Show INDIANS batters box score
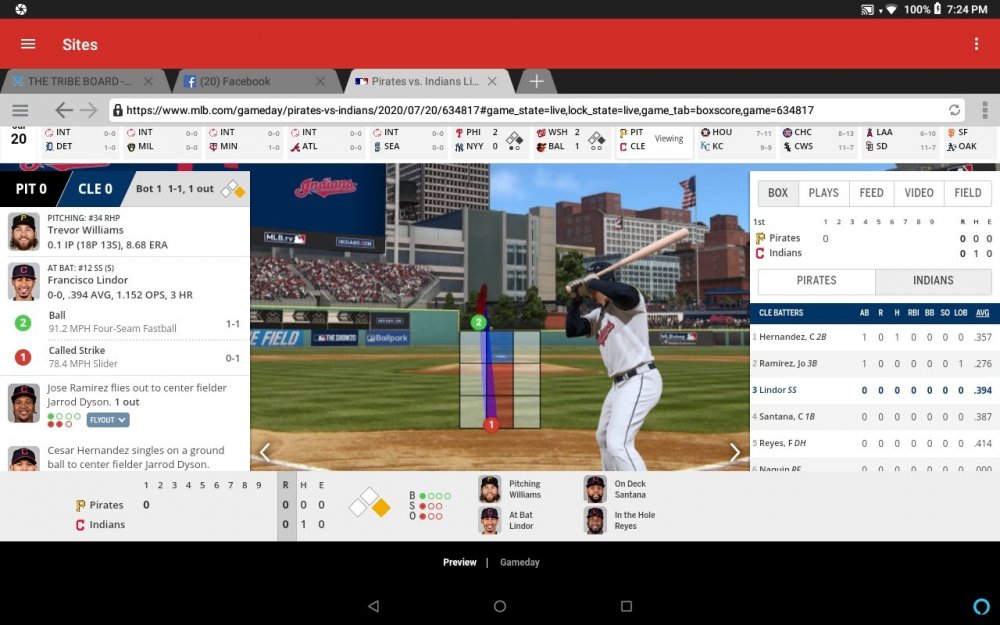This screenshot has width=1000, height=625. click(933, 281)
